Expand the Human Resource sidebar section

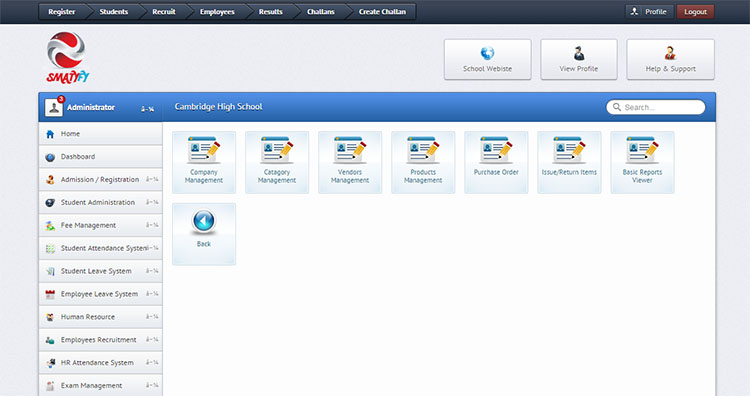tap(100, 317)
